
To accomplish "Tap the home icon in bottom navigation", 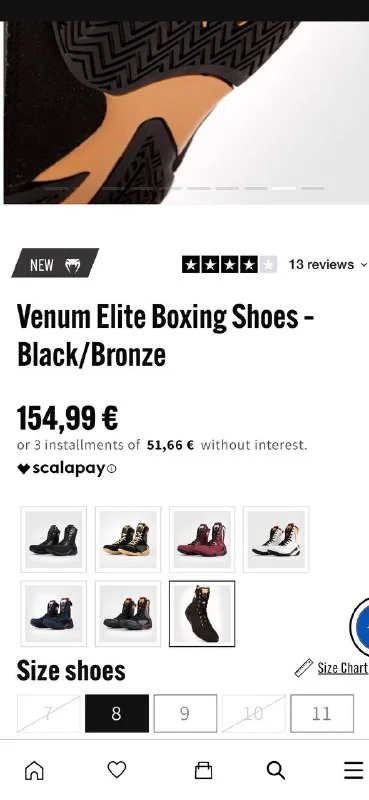I will 34,770.
